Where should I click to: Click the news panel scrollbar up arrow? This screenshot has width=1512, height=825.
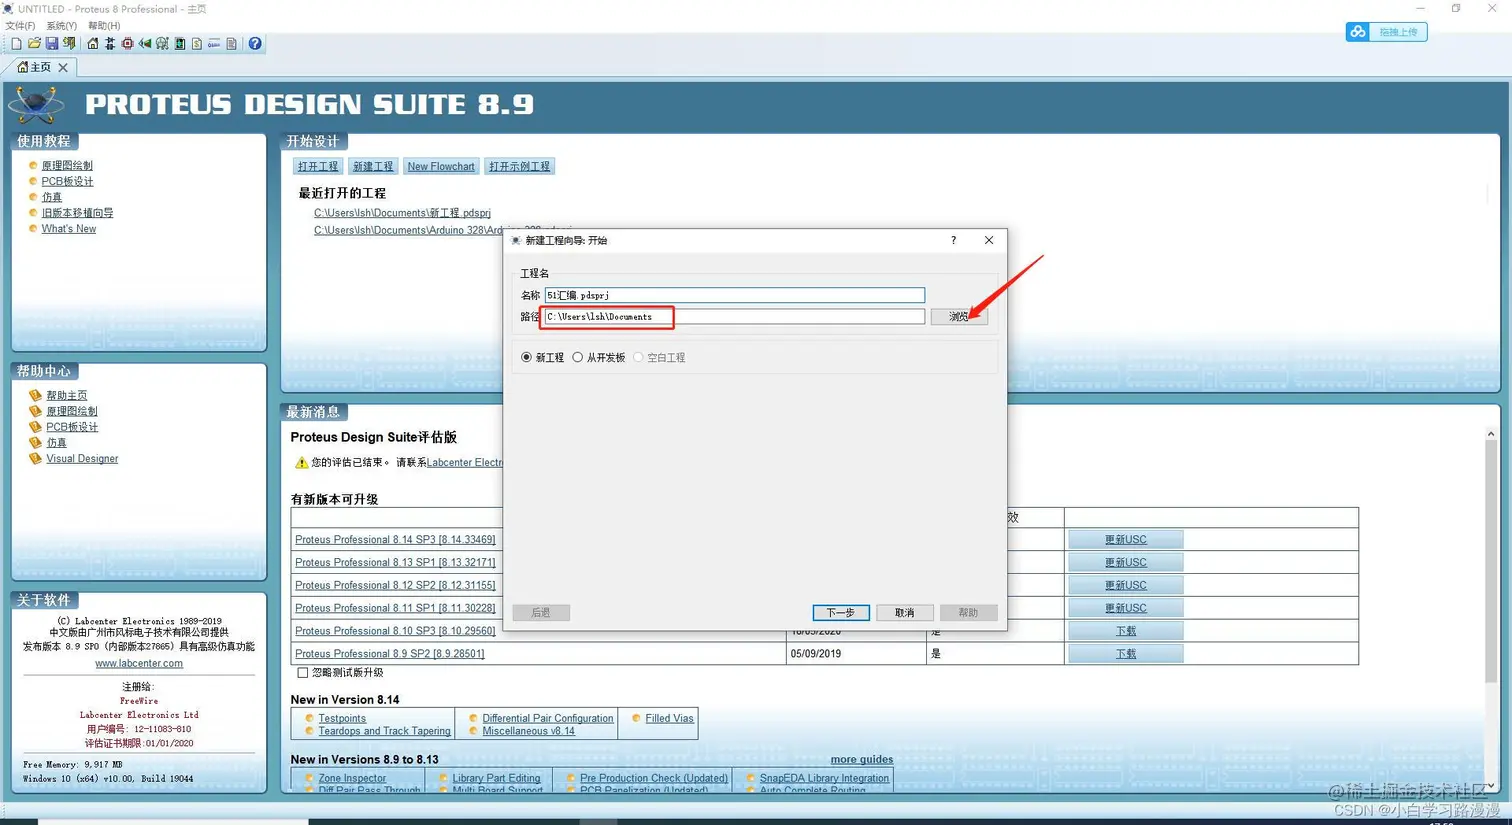(x=1490, y=434)
